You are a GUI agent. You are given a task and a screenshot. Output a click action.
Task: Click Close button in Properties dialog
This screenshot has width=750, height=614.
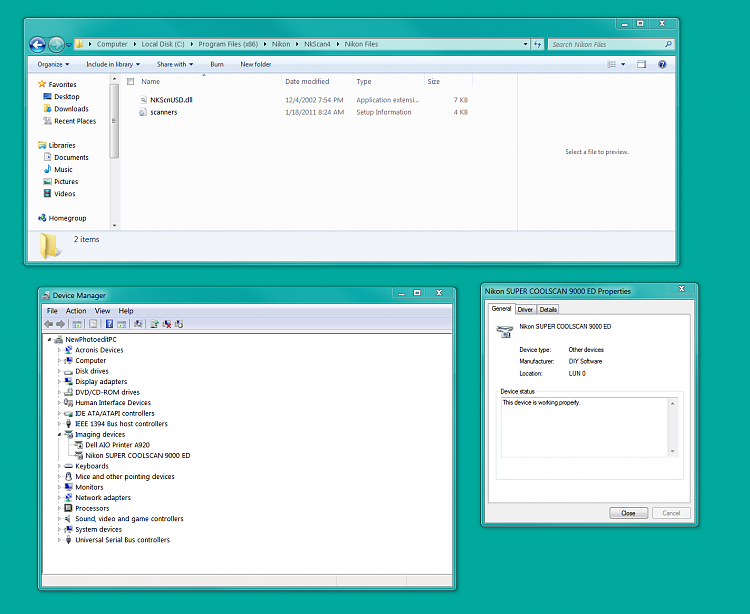coord(629,513)
